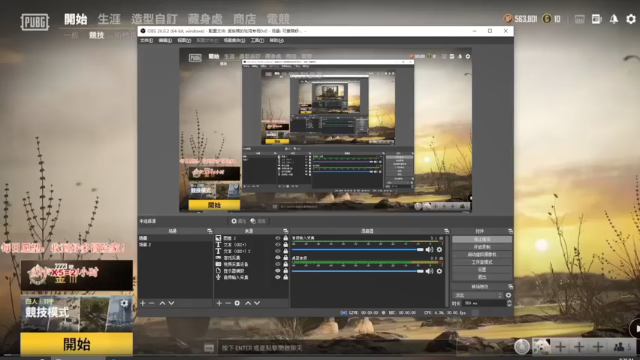Adjust transition duration stepper arrows
640x360 pixels.
coord(509,303)
